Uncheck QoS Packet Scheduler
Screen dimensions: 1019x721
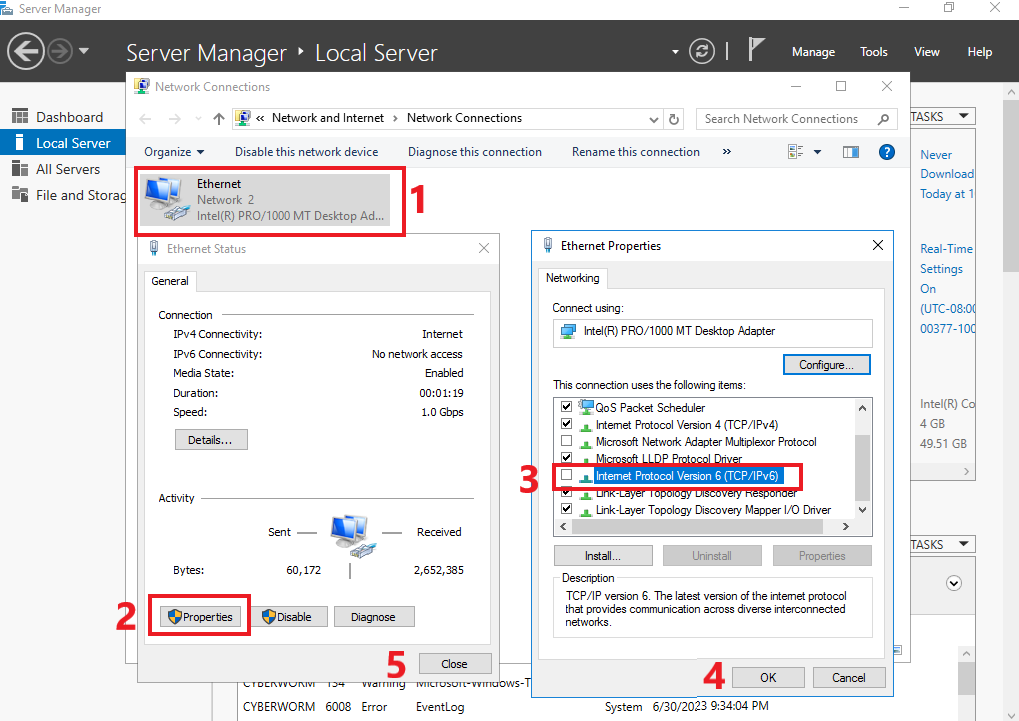(x=567, y=408)
